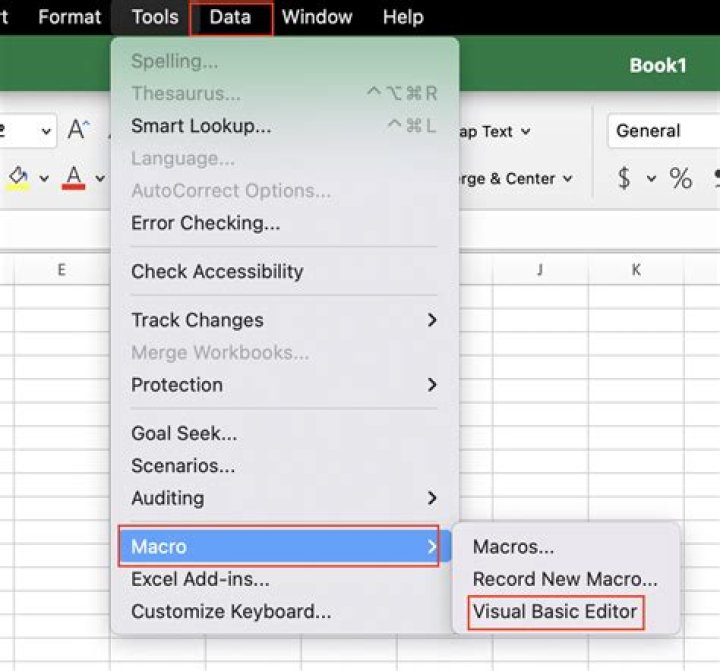Open the currency format dropdown arrow

(651, 178)
